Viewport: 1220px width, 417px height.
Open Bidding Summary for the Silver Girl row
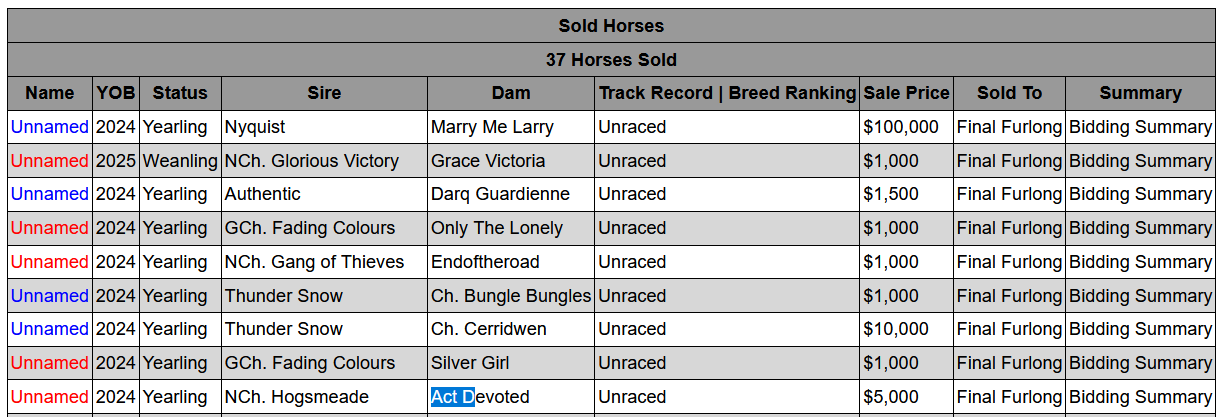pyautogui.click(x=1140, y=363)
